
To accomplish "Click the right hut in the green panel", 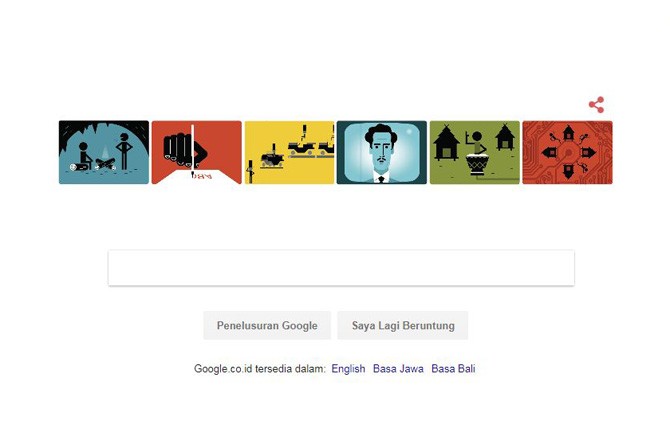I will pyautogui.click(x=504, y=137).
